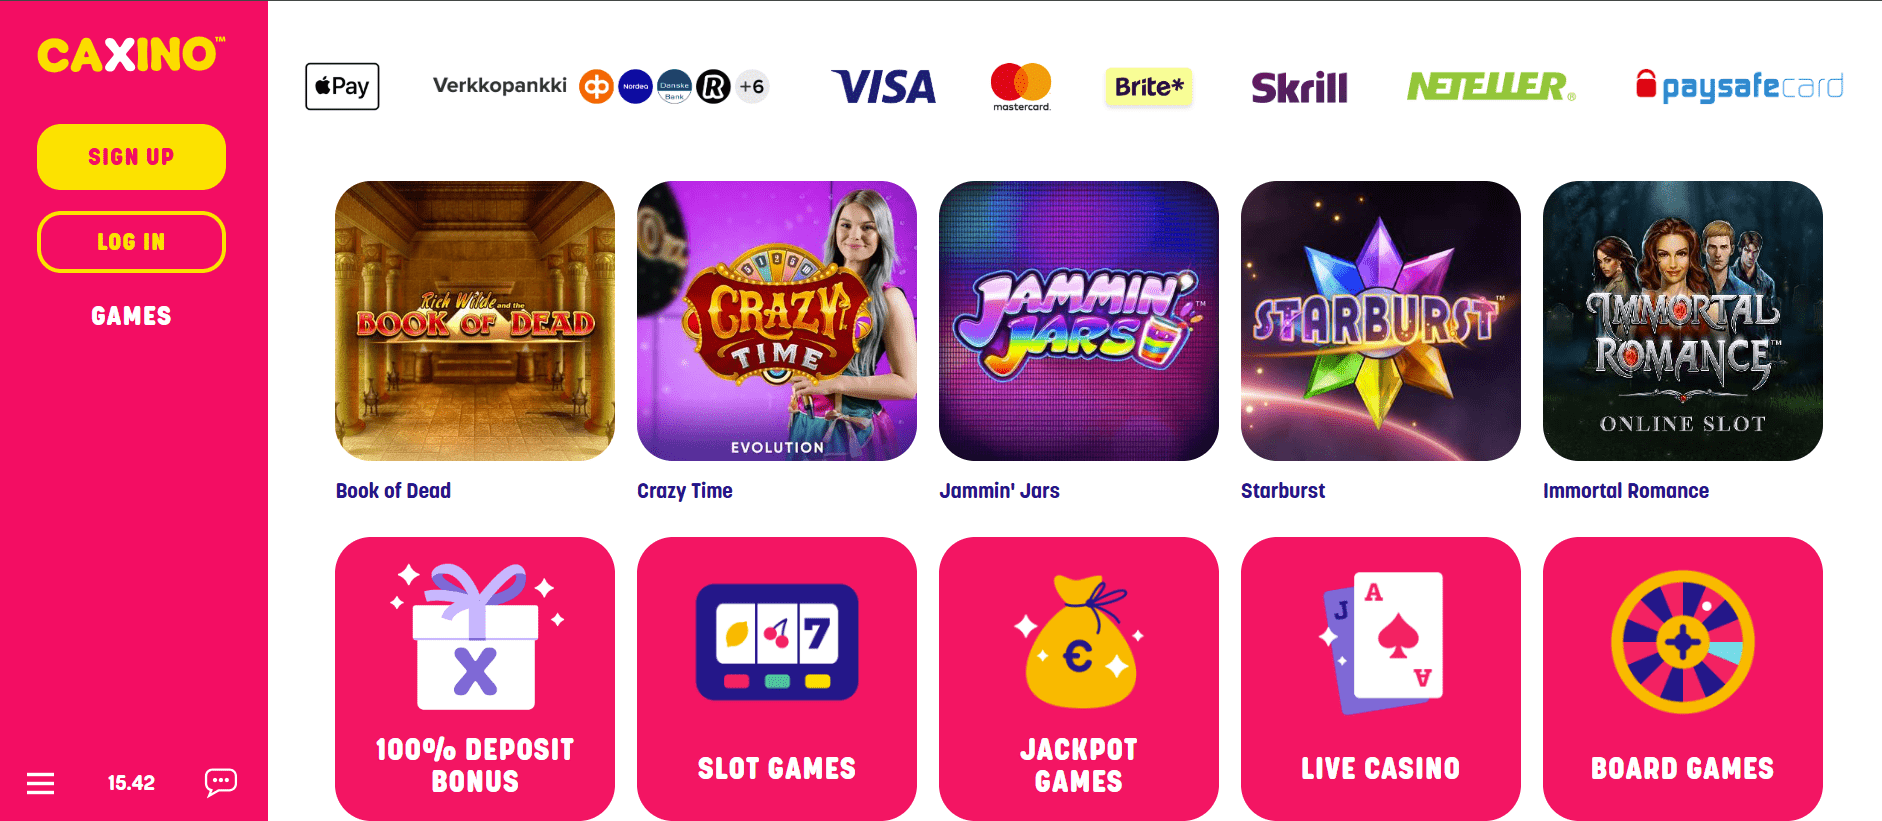1882x821 pixels.
Task: Click the paysafecard logo
Action: pos(1740,87)
